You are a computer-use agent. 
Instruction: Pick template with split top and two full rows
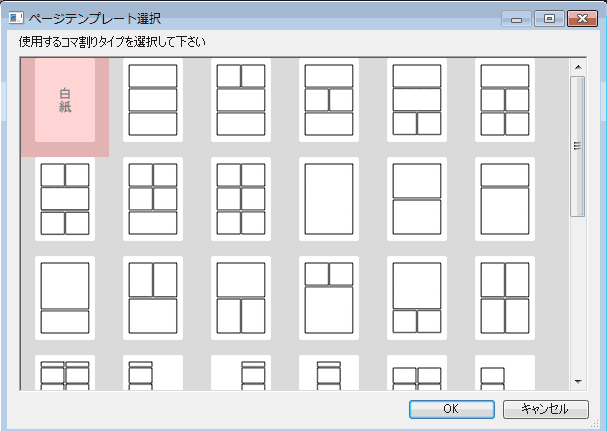[x=241, y=100]
